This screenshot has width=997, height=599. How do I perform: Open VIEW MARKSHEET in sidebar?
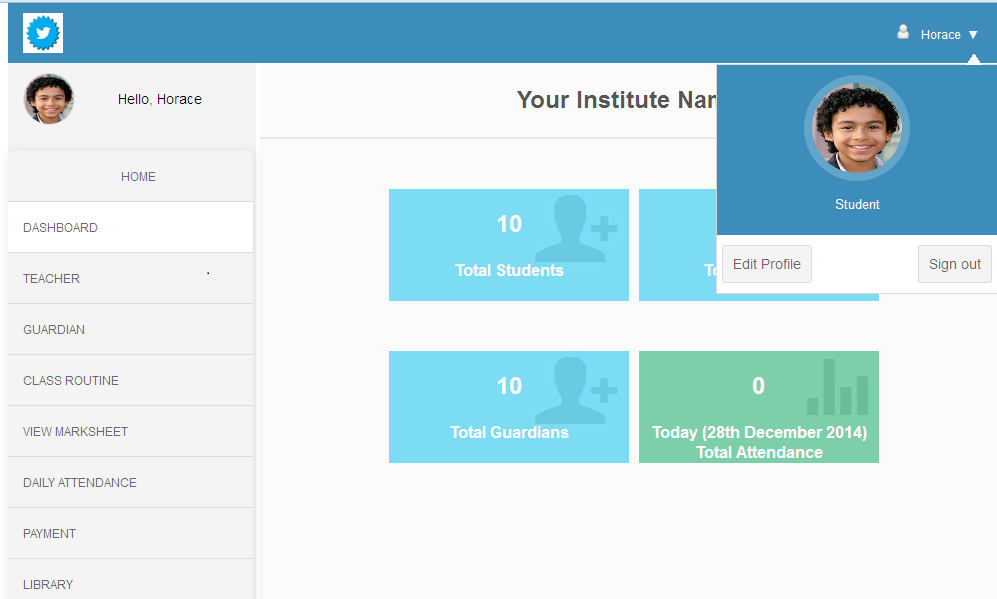click(75, 432)
